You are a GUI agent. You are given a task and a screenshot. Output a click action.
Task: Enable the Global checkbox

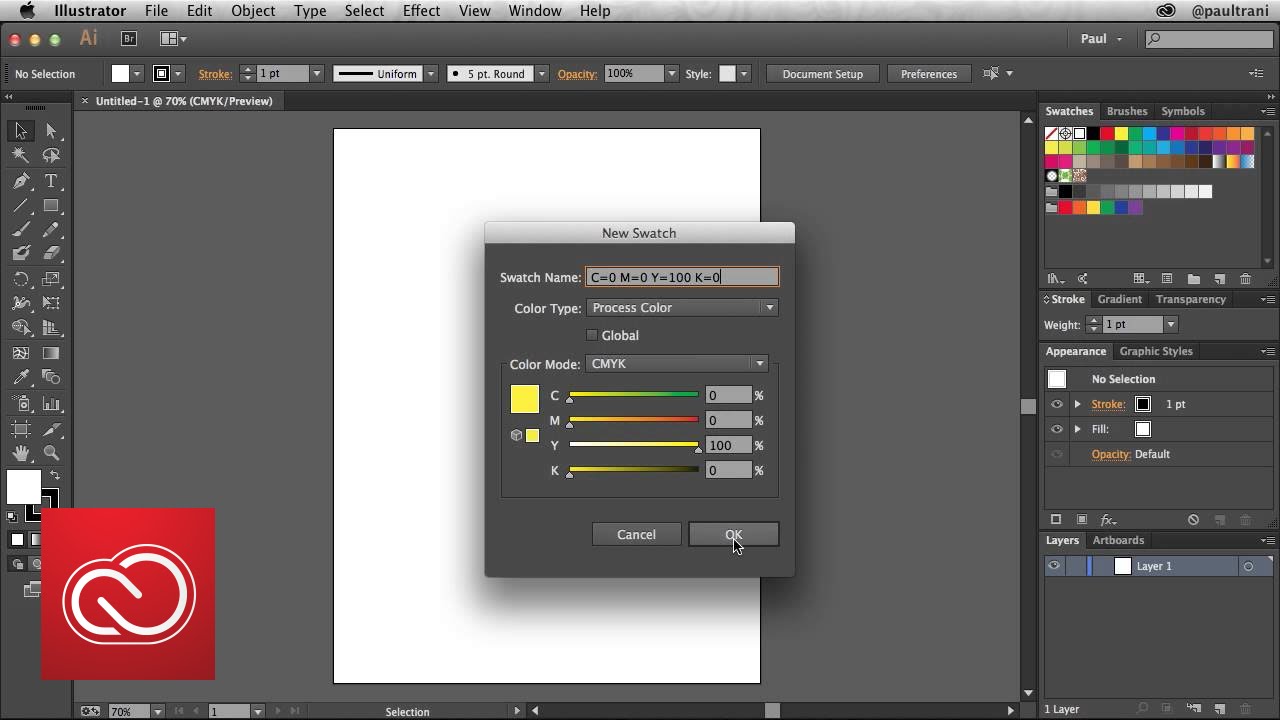(592, 335)
